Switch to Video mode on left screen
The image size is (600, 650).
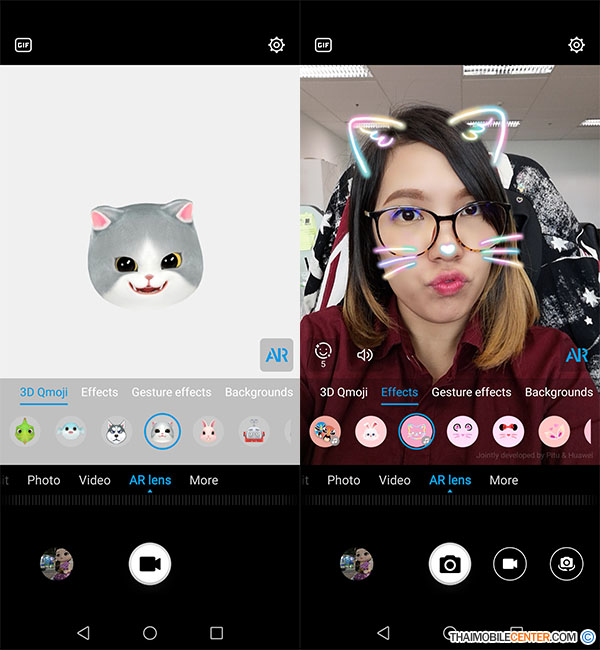pyautogui.click(x=95, y=480)
